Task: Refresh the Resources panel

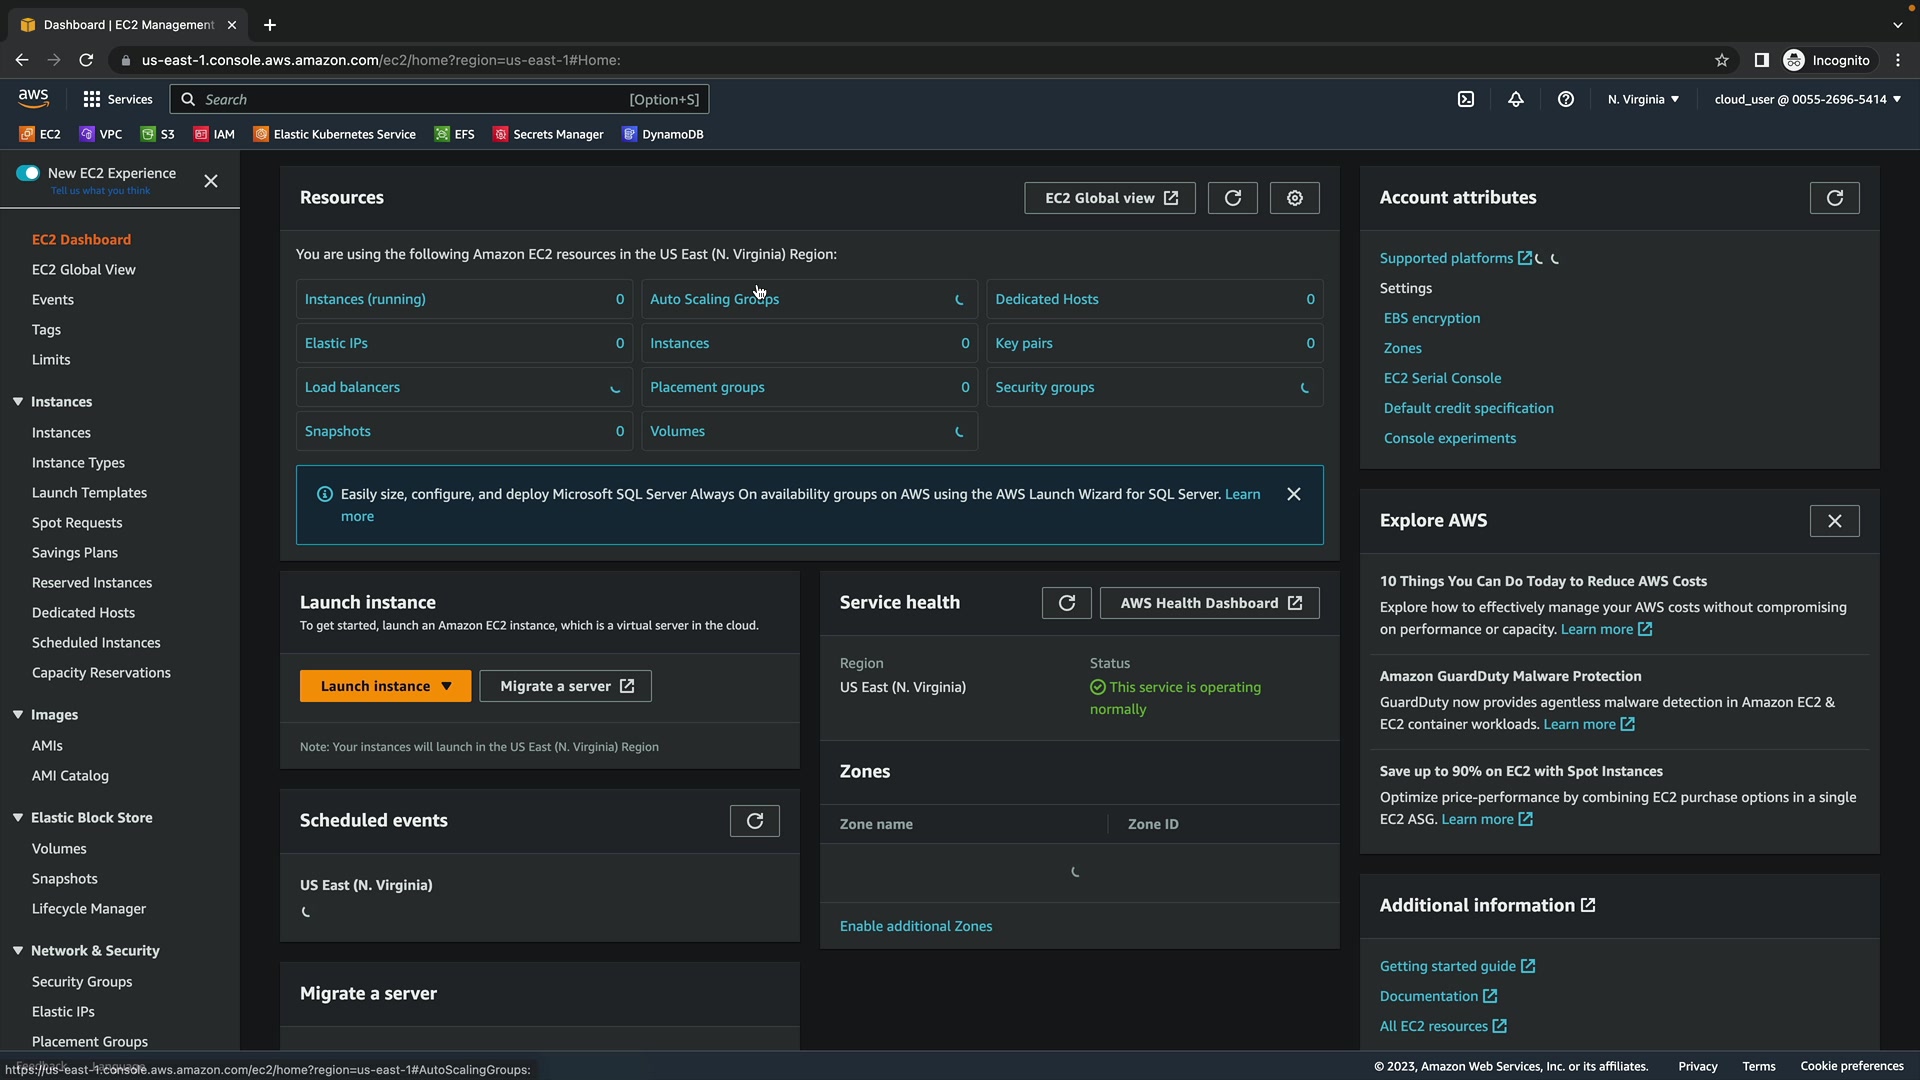Action: click(x=1232, y=198)
